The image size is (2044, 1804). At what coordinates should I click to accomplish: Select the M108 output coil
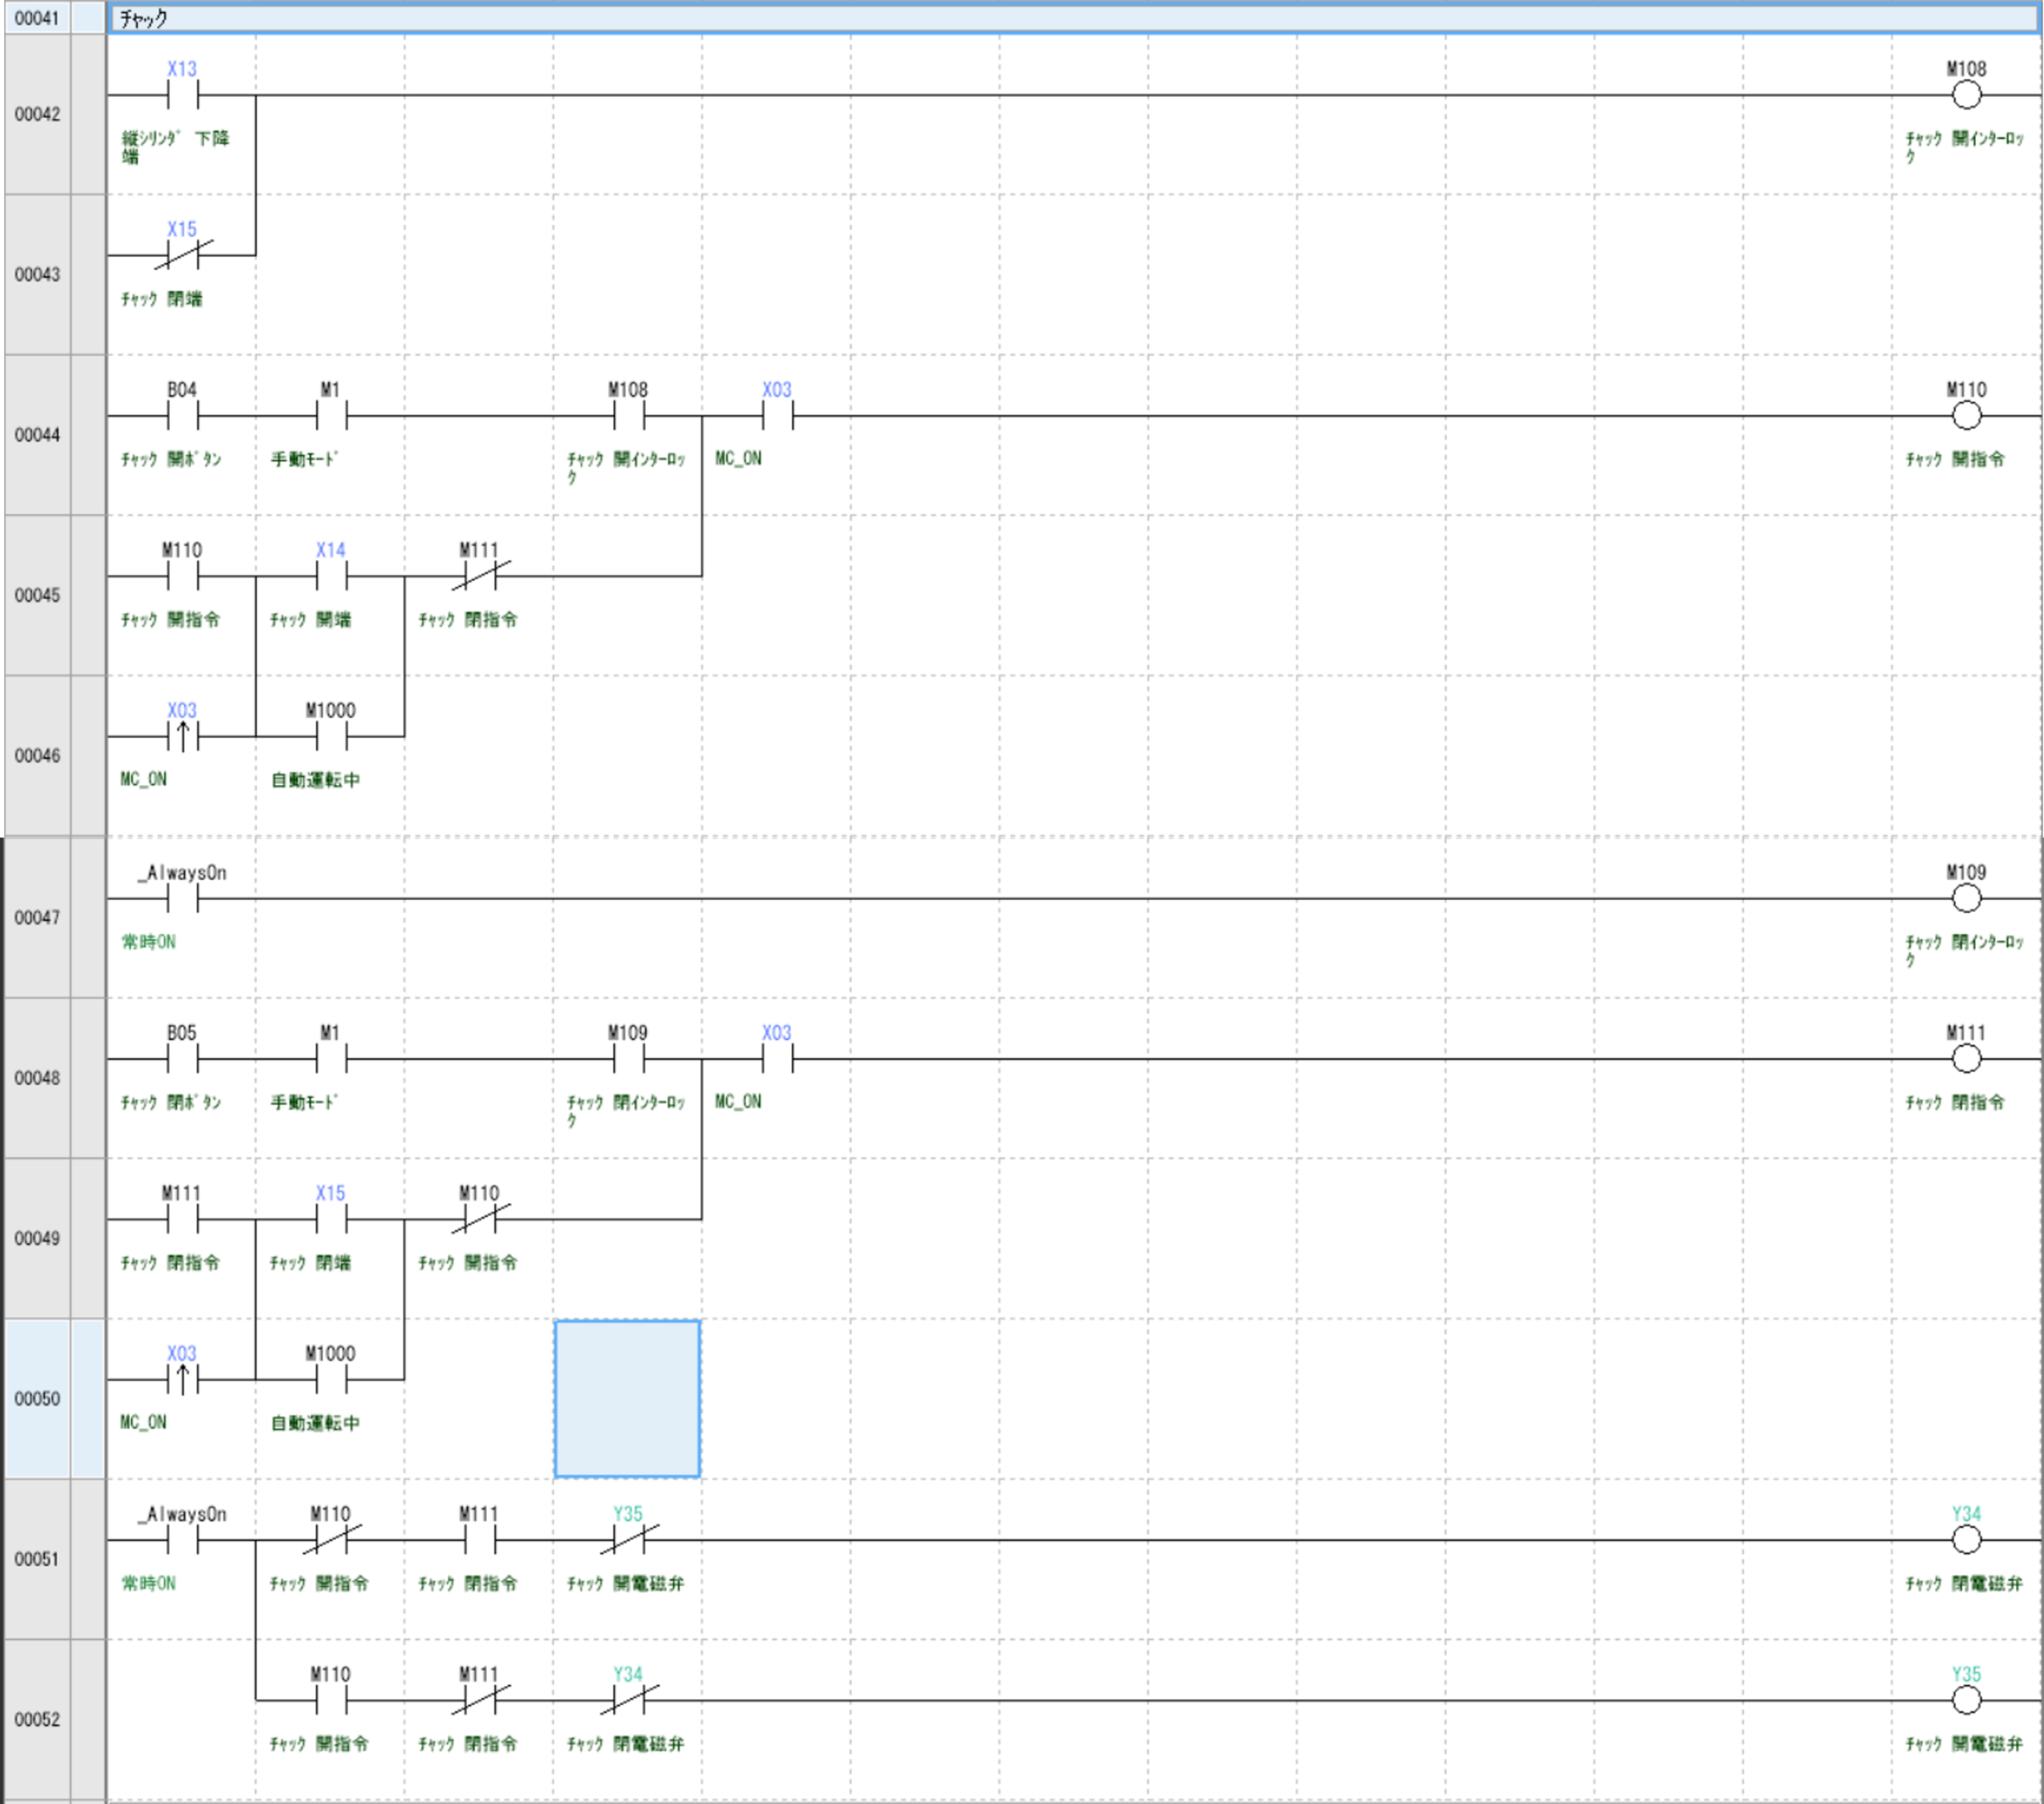point(1965,96)
